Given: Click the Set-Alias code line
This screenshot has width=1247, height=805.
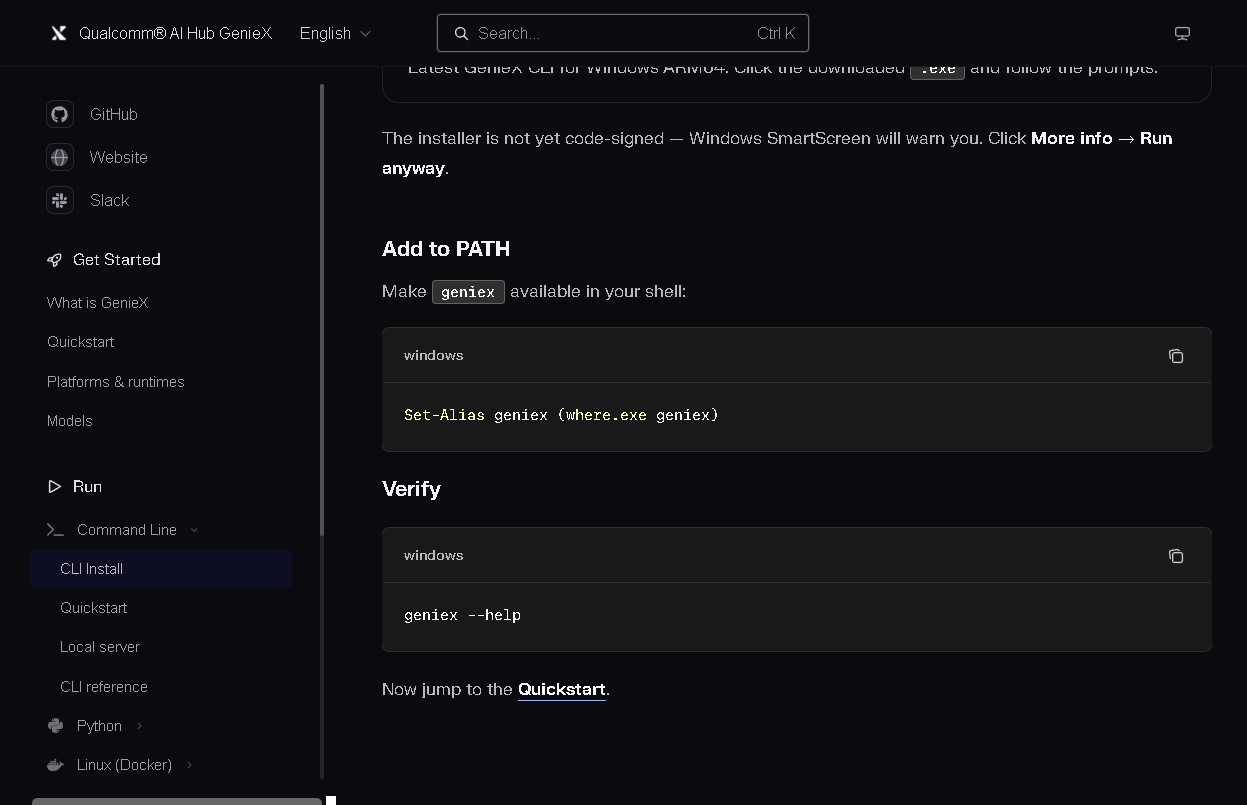Looking at the screenshot, I should pos(561,415).
